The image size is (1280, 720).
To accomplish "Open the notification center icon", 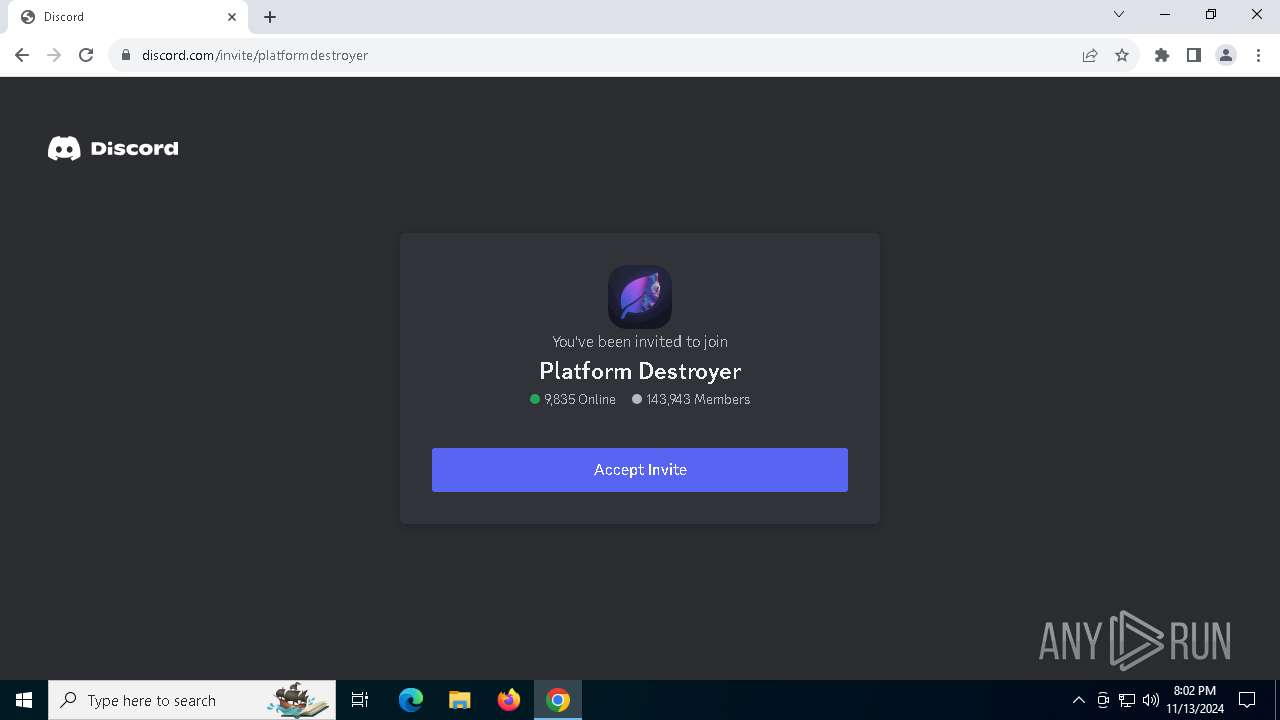I will pyautogui.click(x=1247, y=700).
